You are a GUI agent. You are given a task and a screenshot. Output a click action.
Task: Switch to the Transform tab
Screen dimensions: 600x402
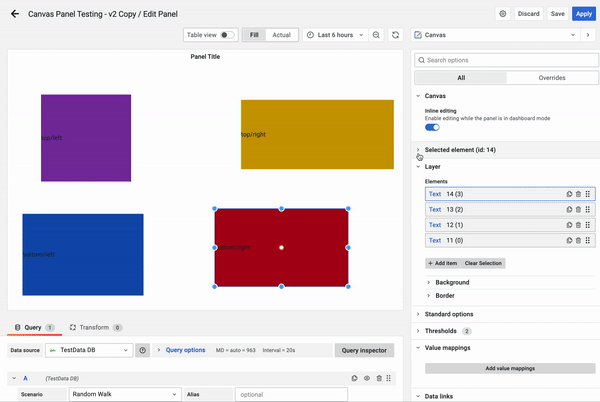click(94, 327)
